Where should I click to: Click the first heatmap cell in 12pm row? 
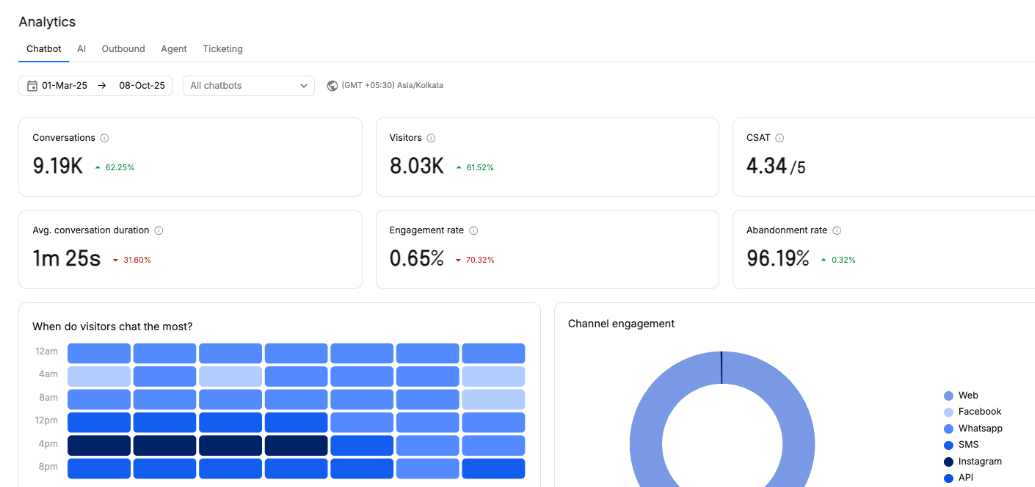(99, 422)
